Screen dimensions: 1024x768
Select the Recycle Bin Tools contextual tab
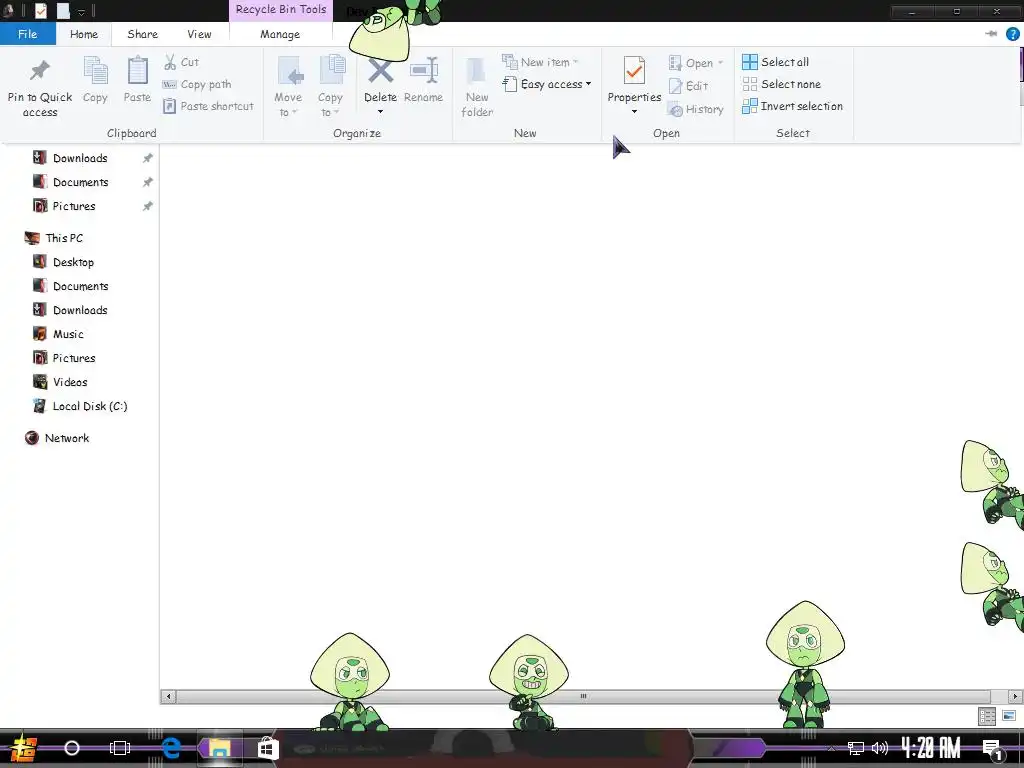[x=281, y=10]
